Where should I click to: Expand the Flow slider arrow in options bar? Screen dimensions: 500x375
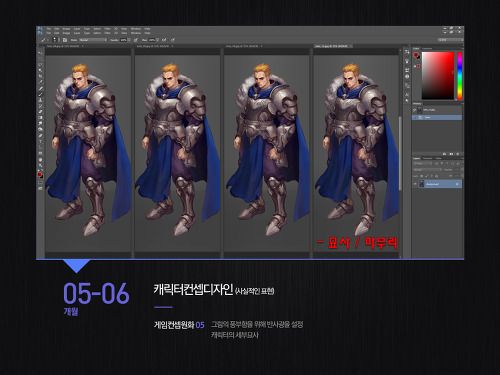(157, 40)
